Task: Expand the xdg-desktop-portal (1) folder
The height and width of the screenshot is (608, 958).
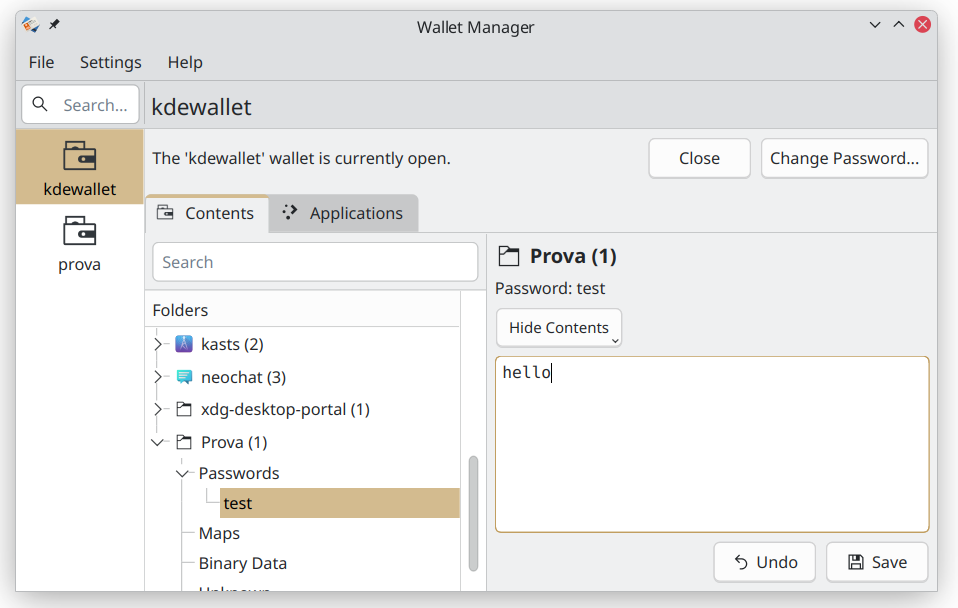Action: (158, 409)
